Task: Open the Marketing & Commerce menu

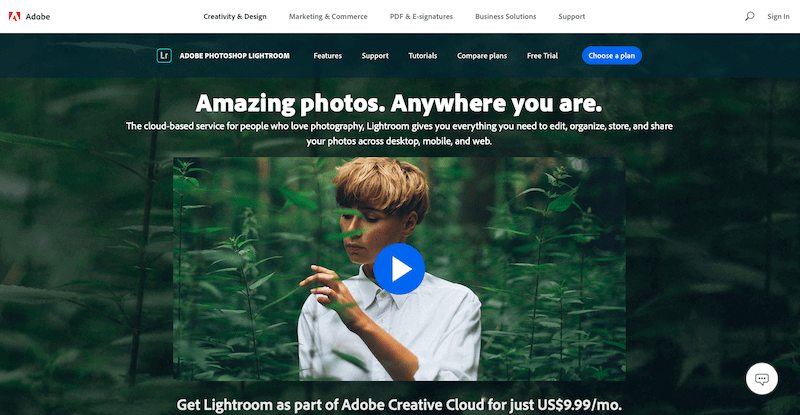Action: 328,16
